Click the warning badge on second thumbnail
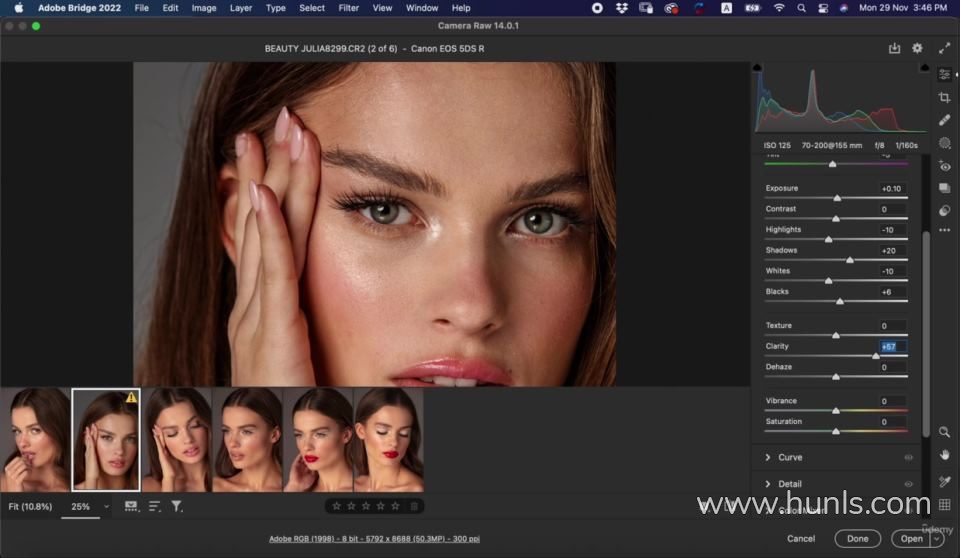The image size is (960, 558). [x=132, y=398]
